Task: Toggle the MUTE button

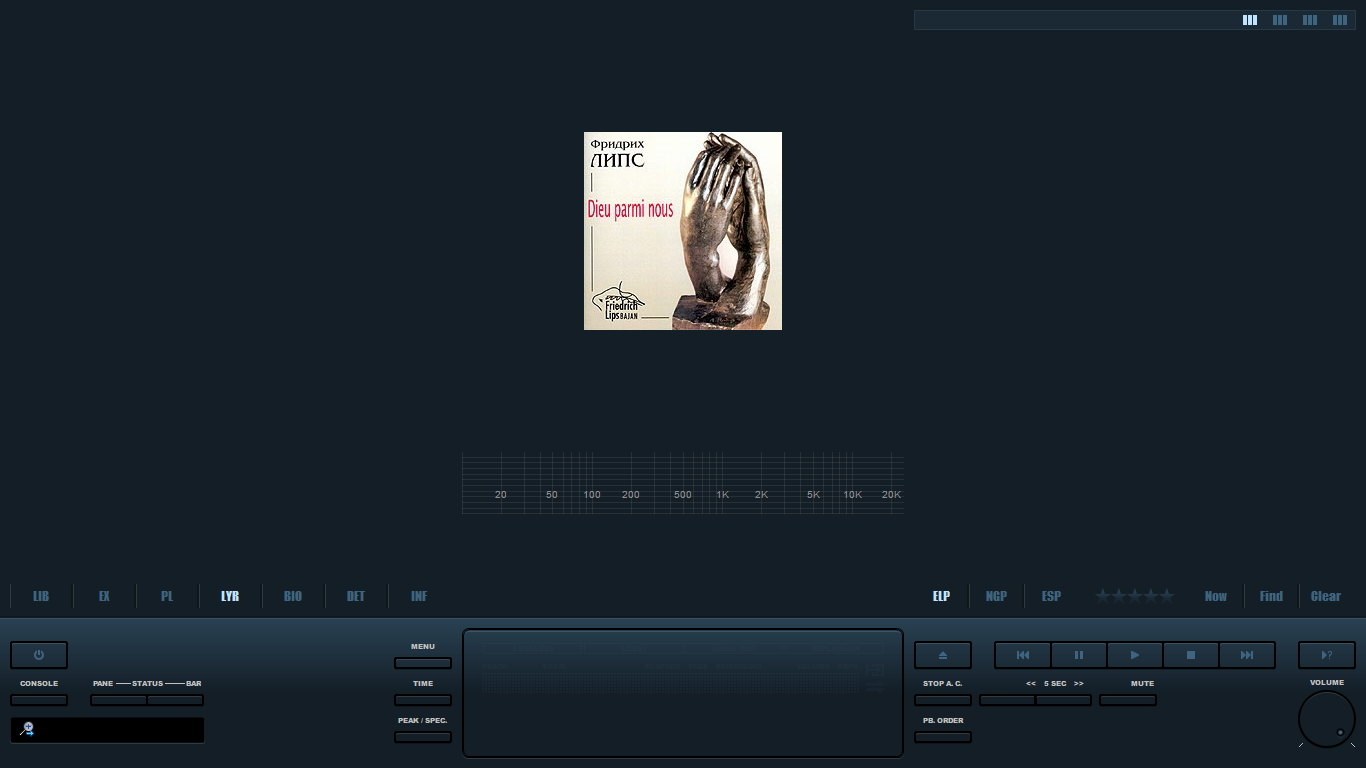Action: (x=1128, y=700)
